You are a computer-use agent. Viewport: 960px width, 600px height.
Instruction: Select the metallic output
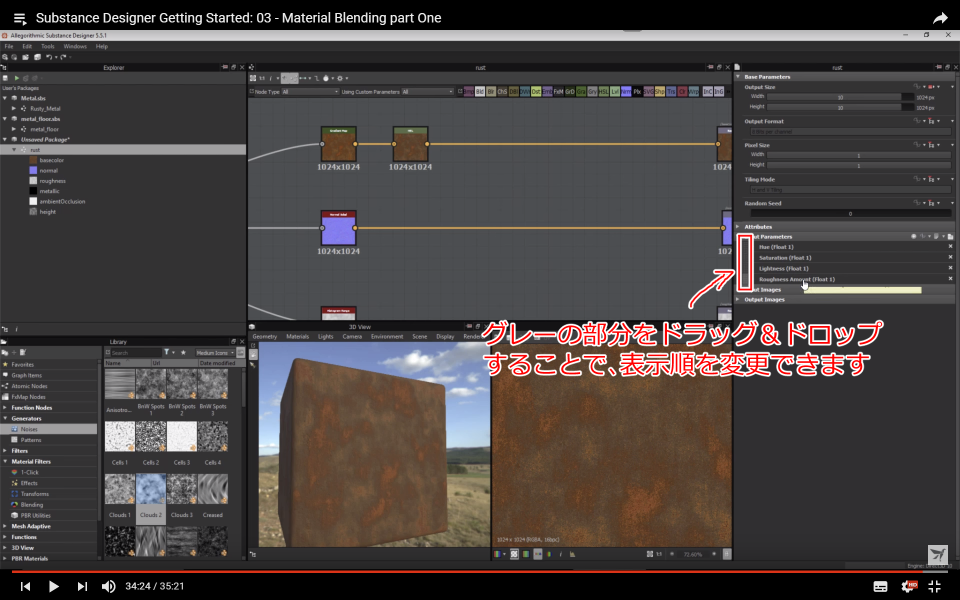click(x=49, y=191)
